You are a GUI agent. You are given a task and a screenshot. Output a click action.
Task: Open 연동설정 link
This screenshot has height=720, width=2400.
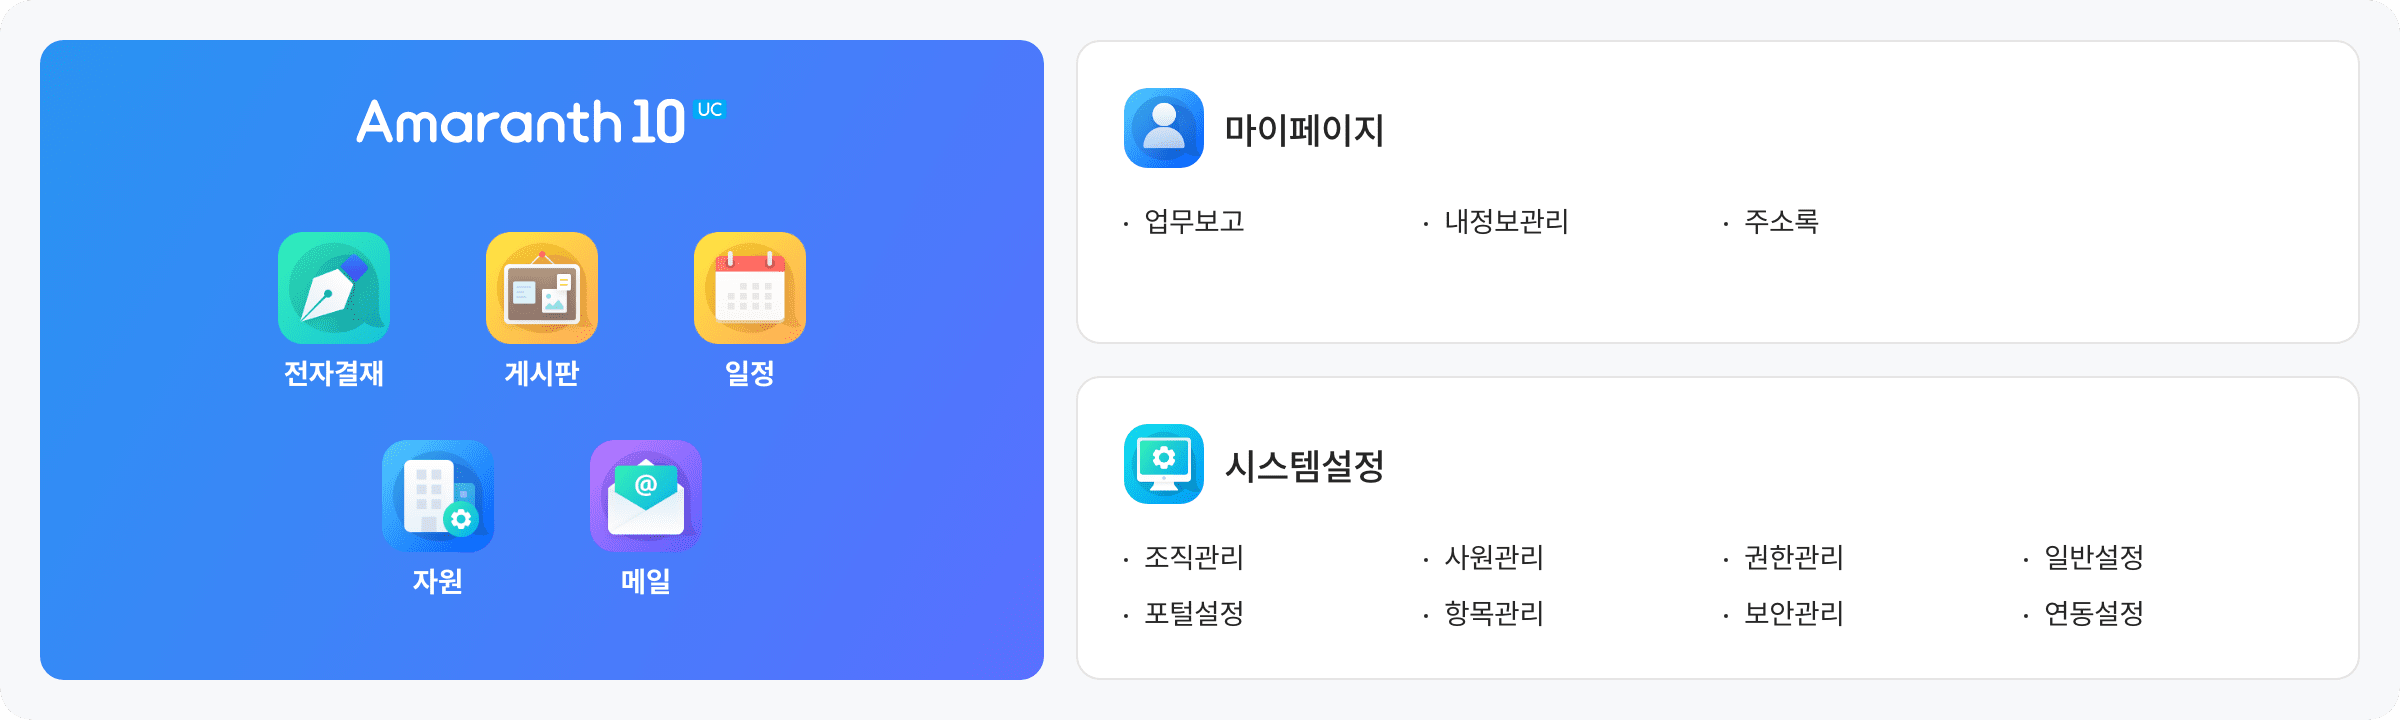tap(2094, 613)
